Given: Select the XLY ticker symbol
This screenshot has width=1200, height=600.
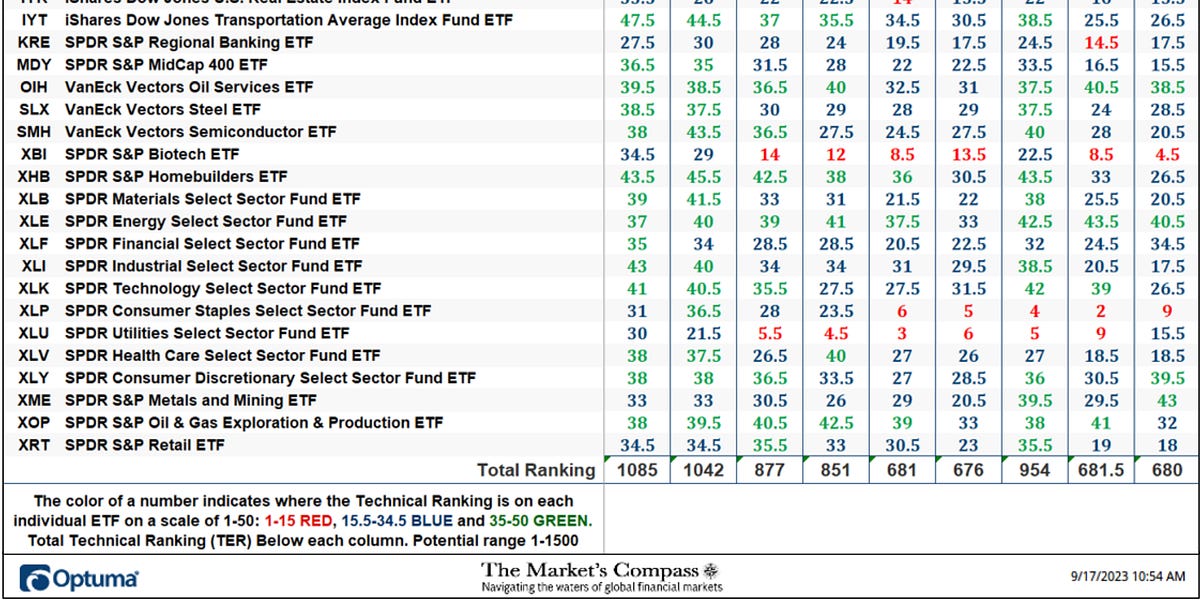Looking at the screenshot, I should pos(34,378).
